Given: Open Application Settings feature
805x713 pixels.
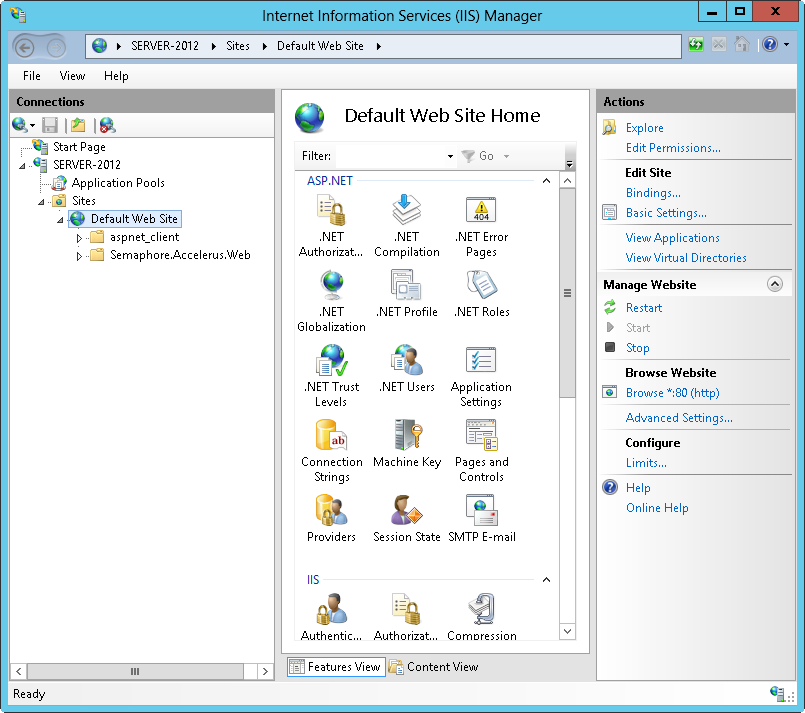Looking at the screenshot, I should (481, 376).
